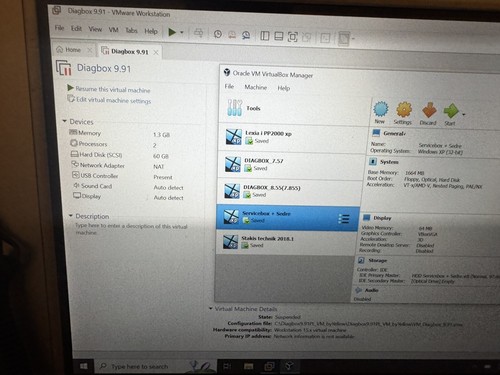The width and height of the screenshot is (500, 375).
Task: Open the power options dropdown arrow beside play button
Action: click(x=182, y=32)
